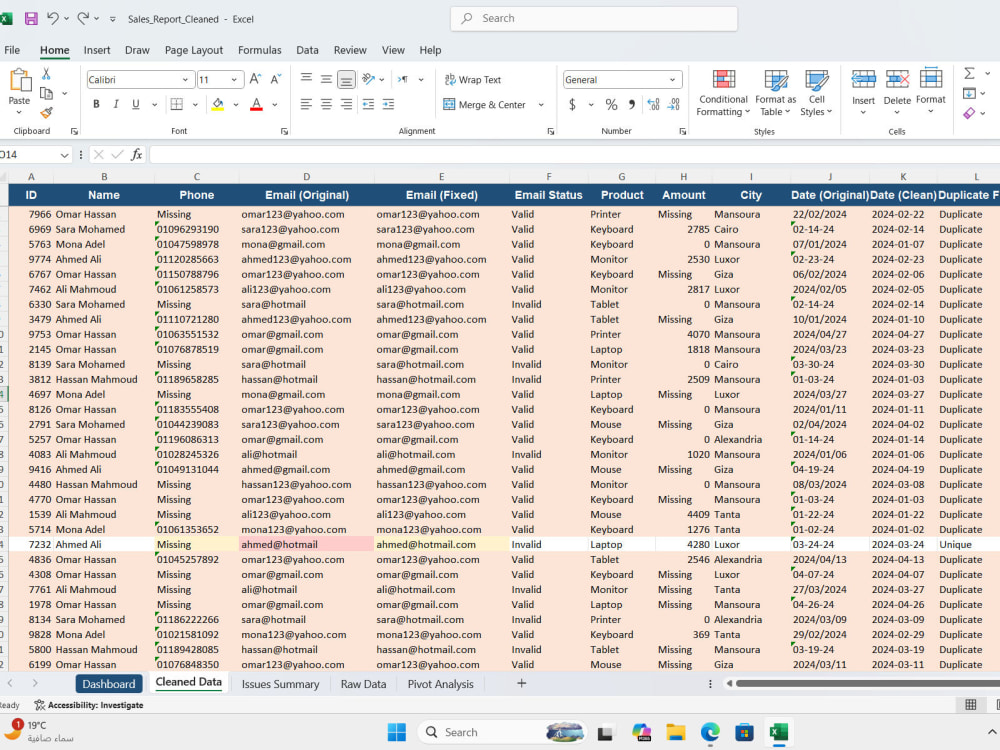Open the Formulas ribbon tab
This screenshot has width=1000, height=750.
pyautogui.click(x=260, y=50)
